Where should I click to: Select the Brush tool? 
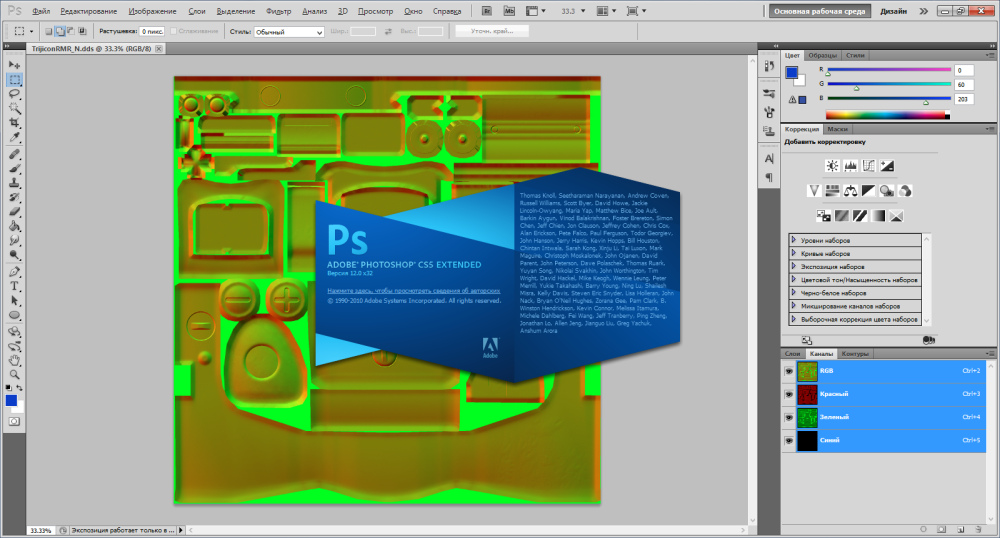pos(14,169)
